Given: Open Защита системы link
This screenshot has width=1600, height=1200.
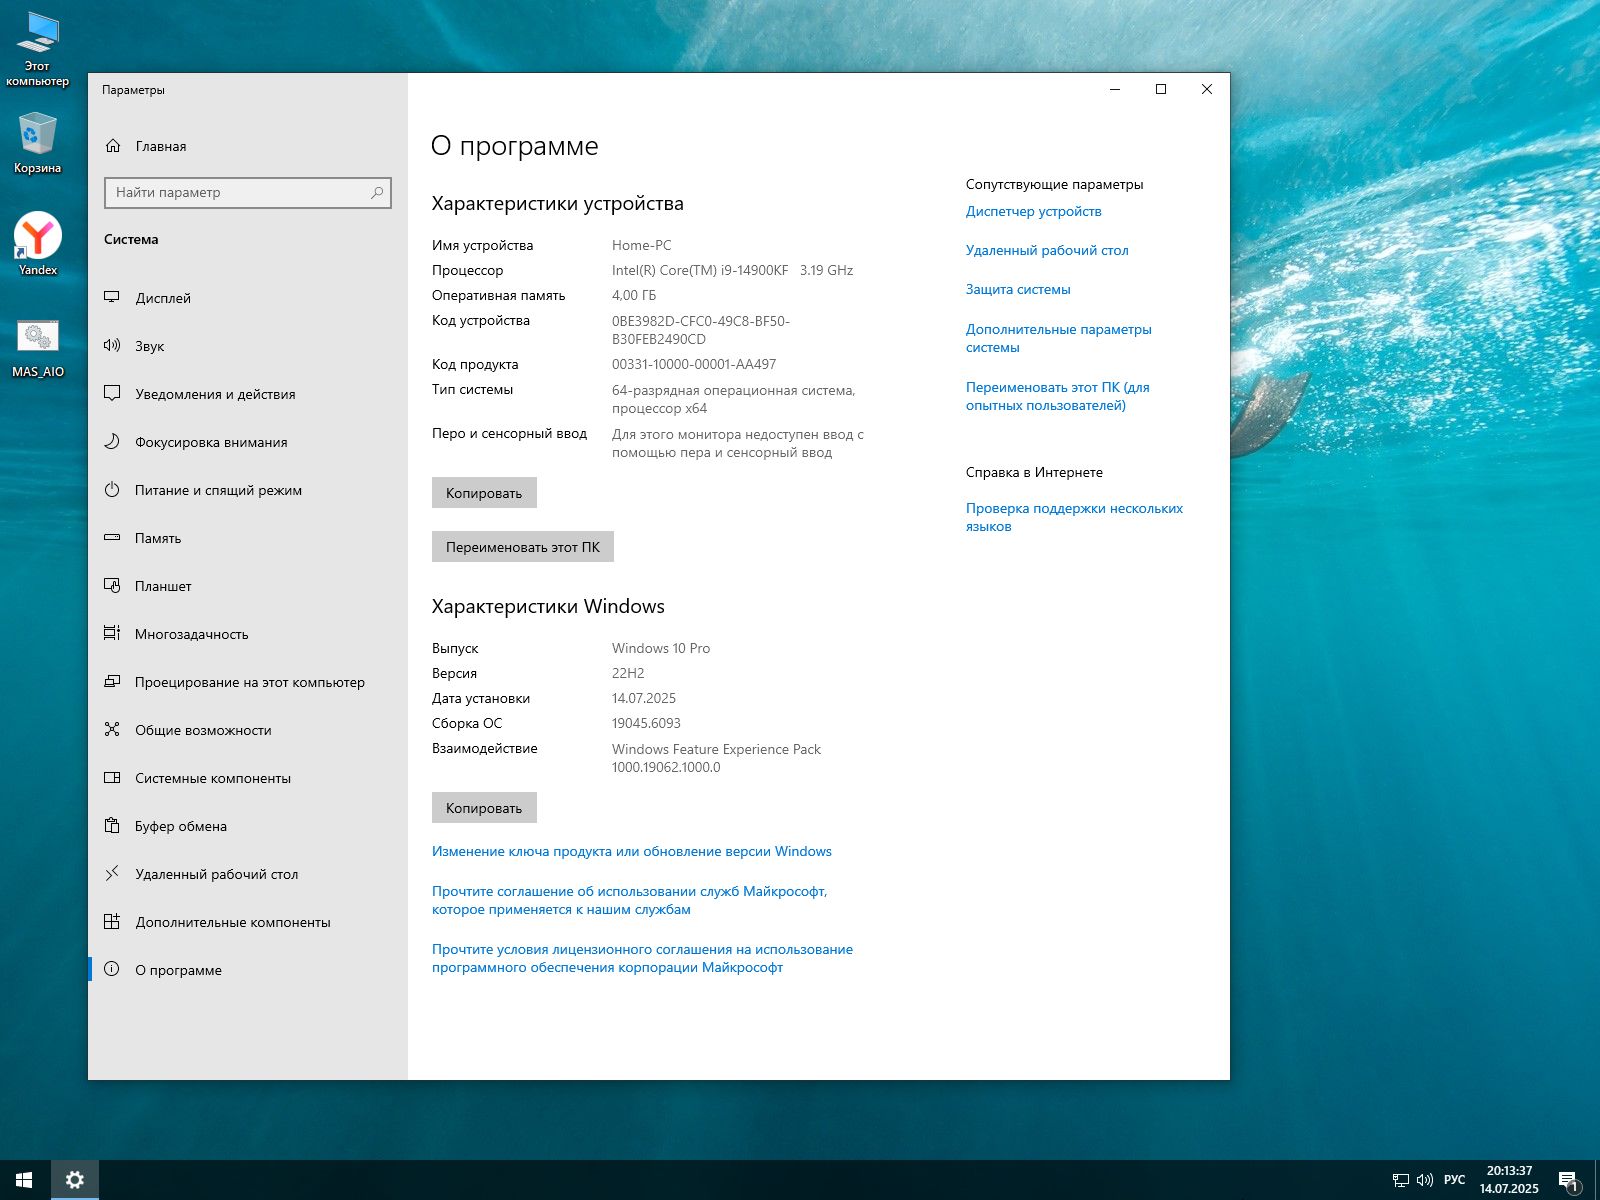Looking at the screenshot, I should 1018,289.
